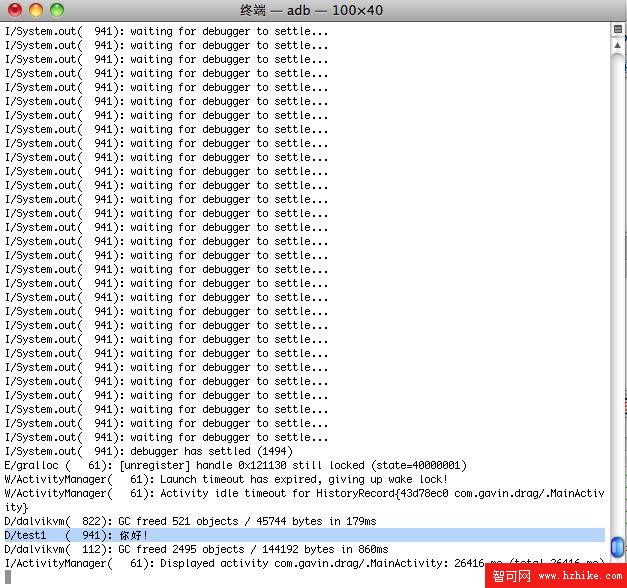The image size is (627, 588).
Task: Click the blue scrollbar thumb
Action: tap(618, 547)
